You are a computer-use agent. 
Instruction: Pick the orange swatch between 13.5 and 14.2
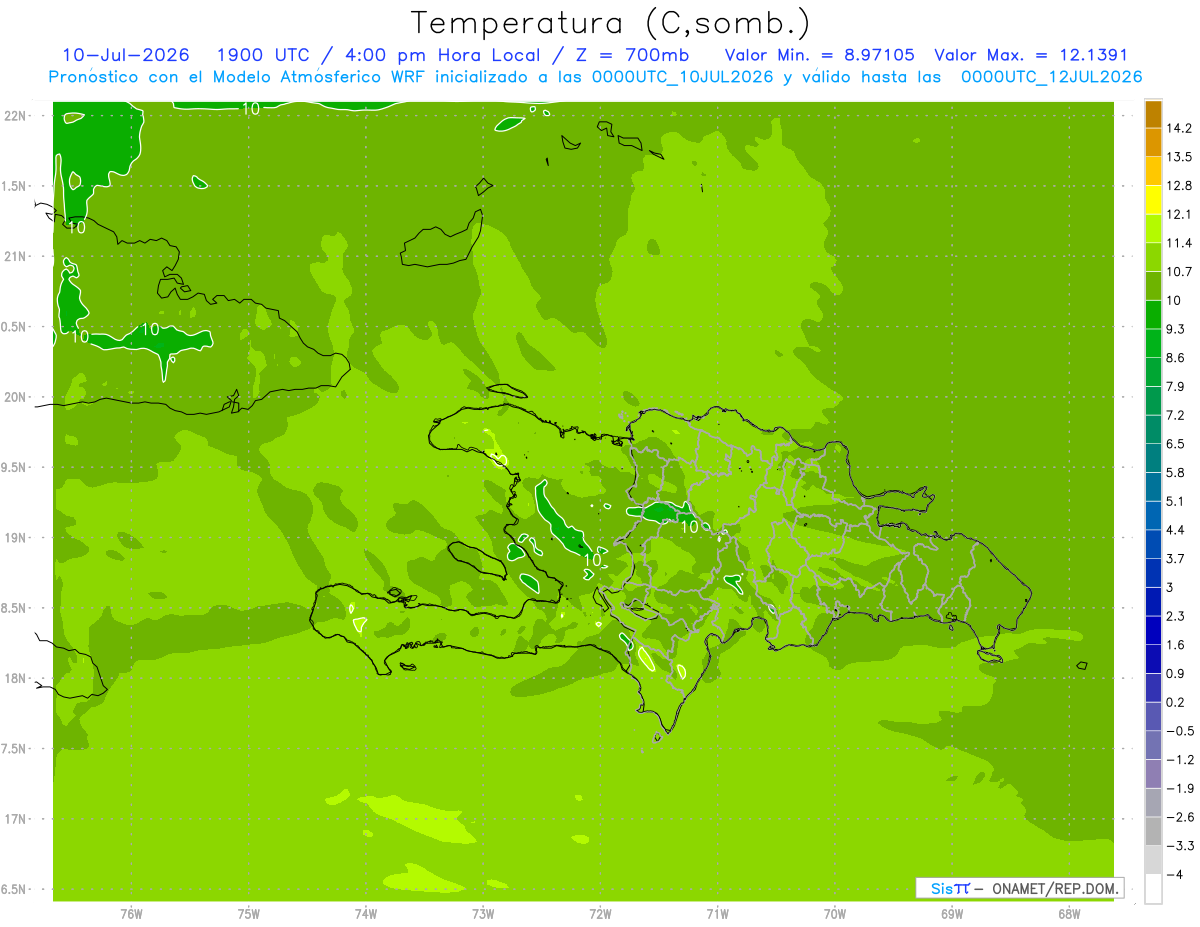point(1153,143)
